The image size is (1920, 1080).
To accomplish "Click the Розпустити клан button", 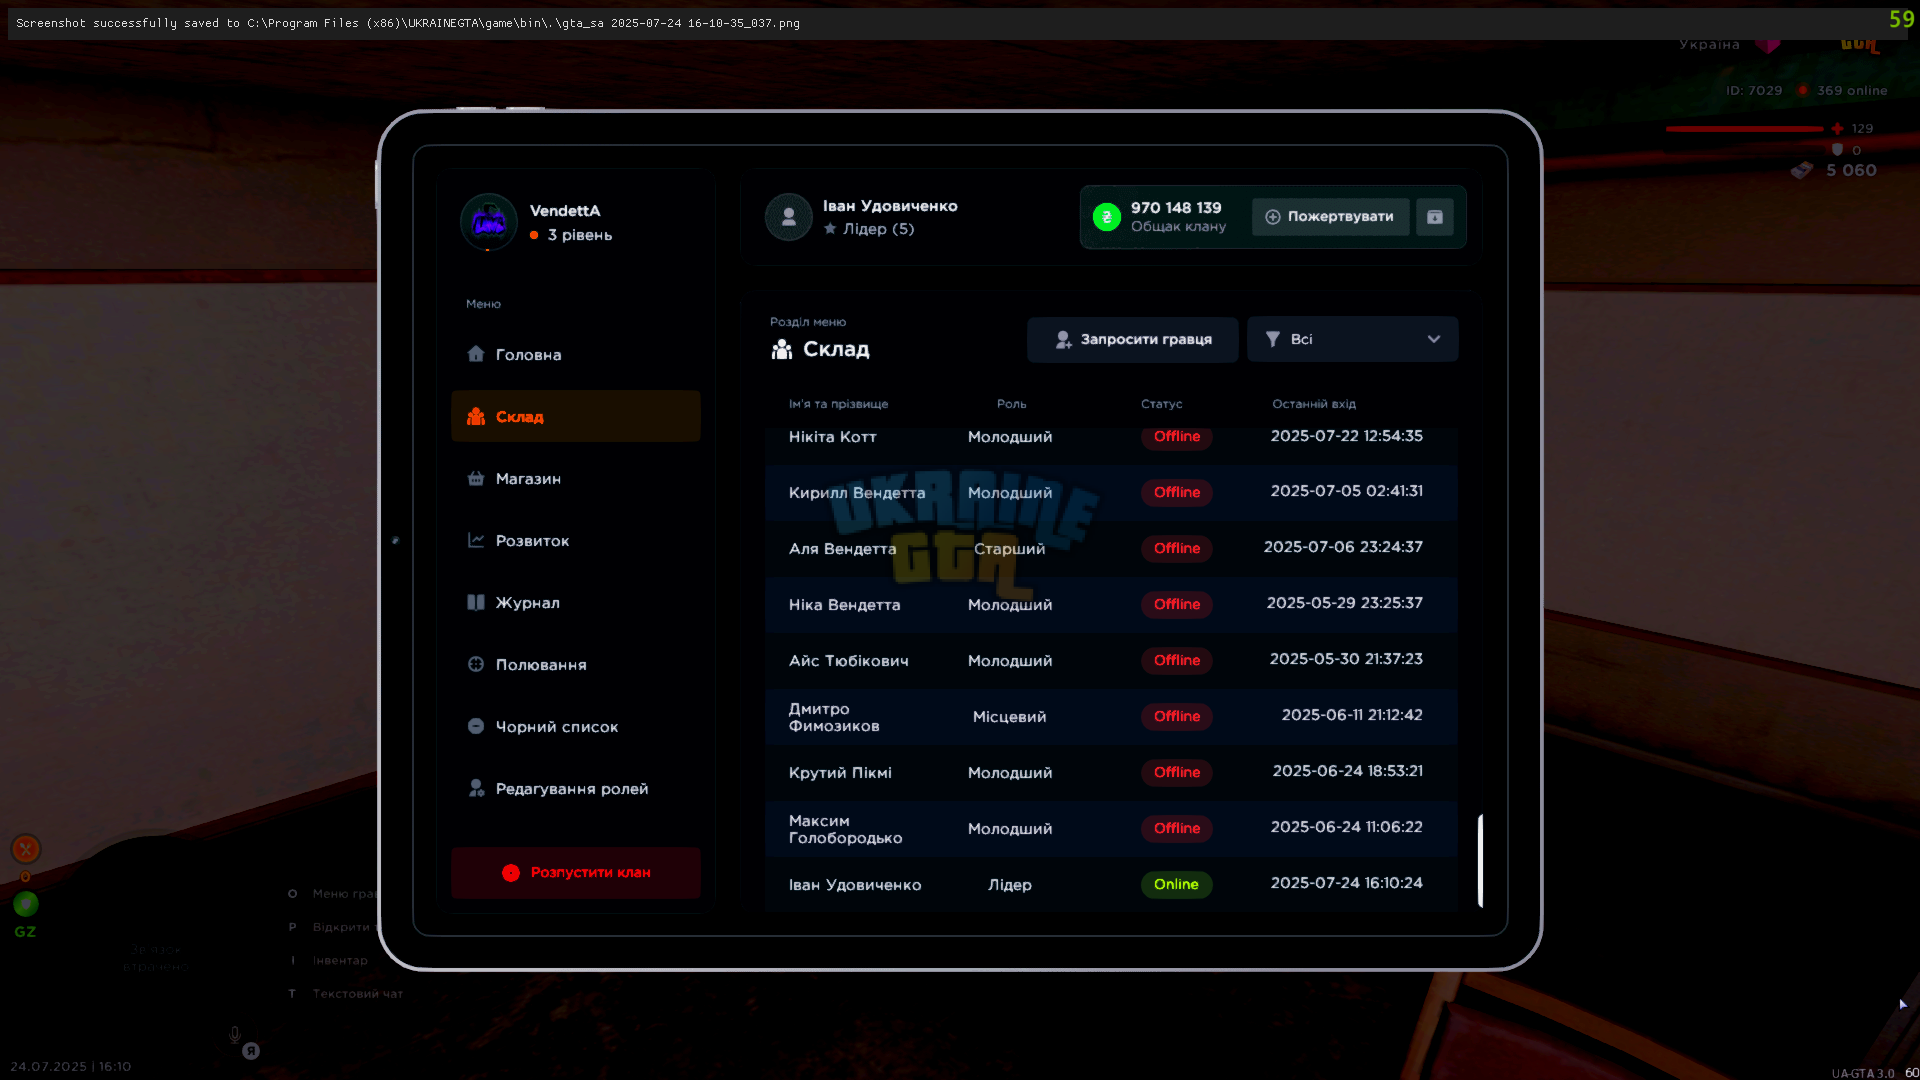I will click(x=575, y=872).
